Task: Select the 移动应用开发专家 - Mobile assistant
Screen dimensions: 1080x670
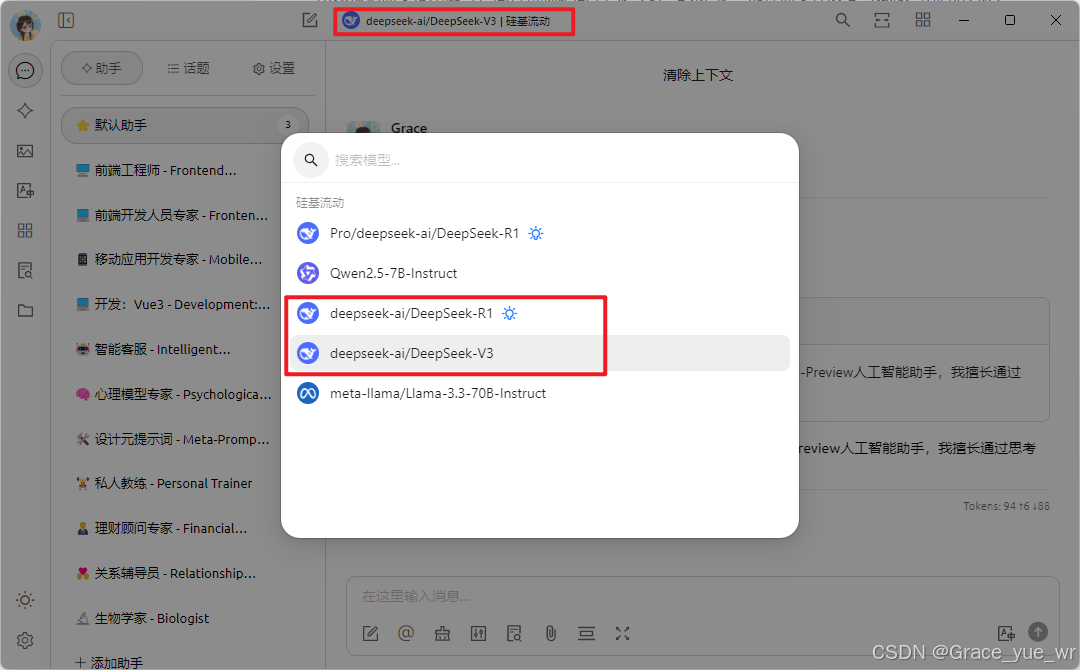Action: click(185, 260)
